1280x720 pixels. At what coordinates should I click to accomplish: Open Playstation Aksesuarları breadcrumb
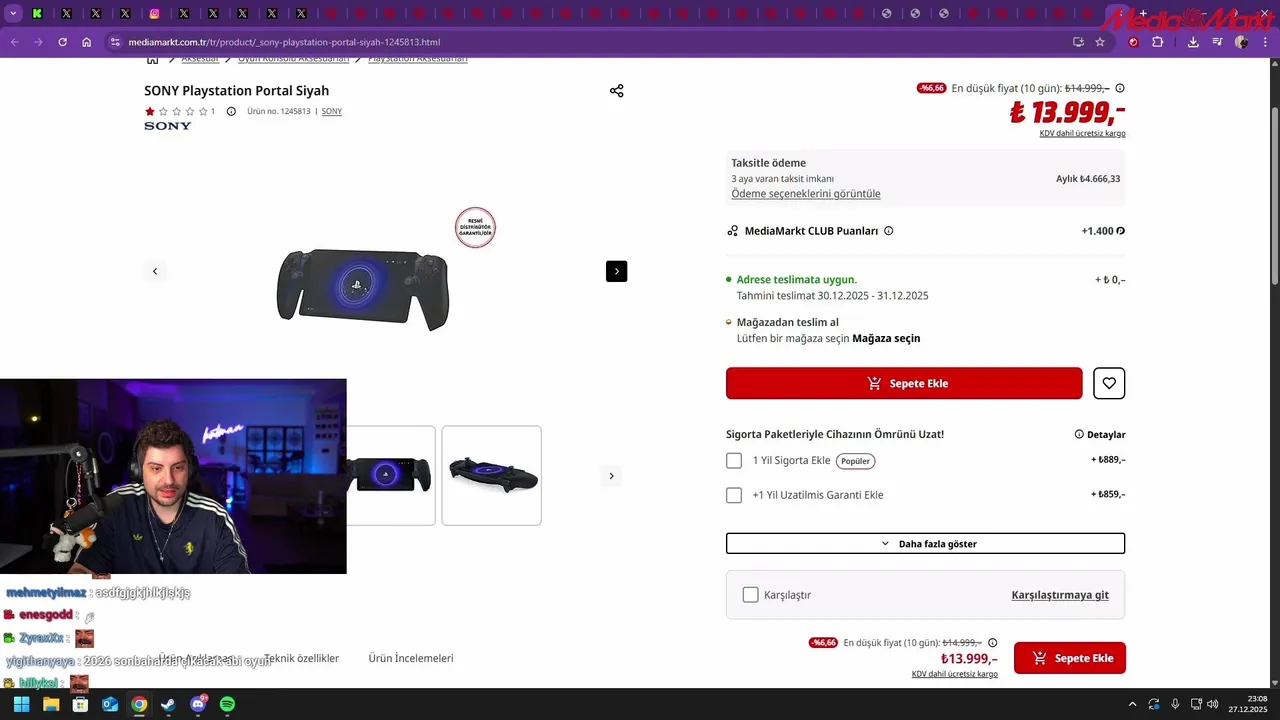pos(418,60)
